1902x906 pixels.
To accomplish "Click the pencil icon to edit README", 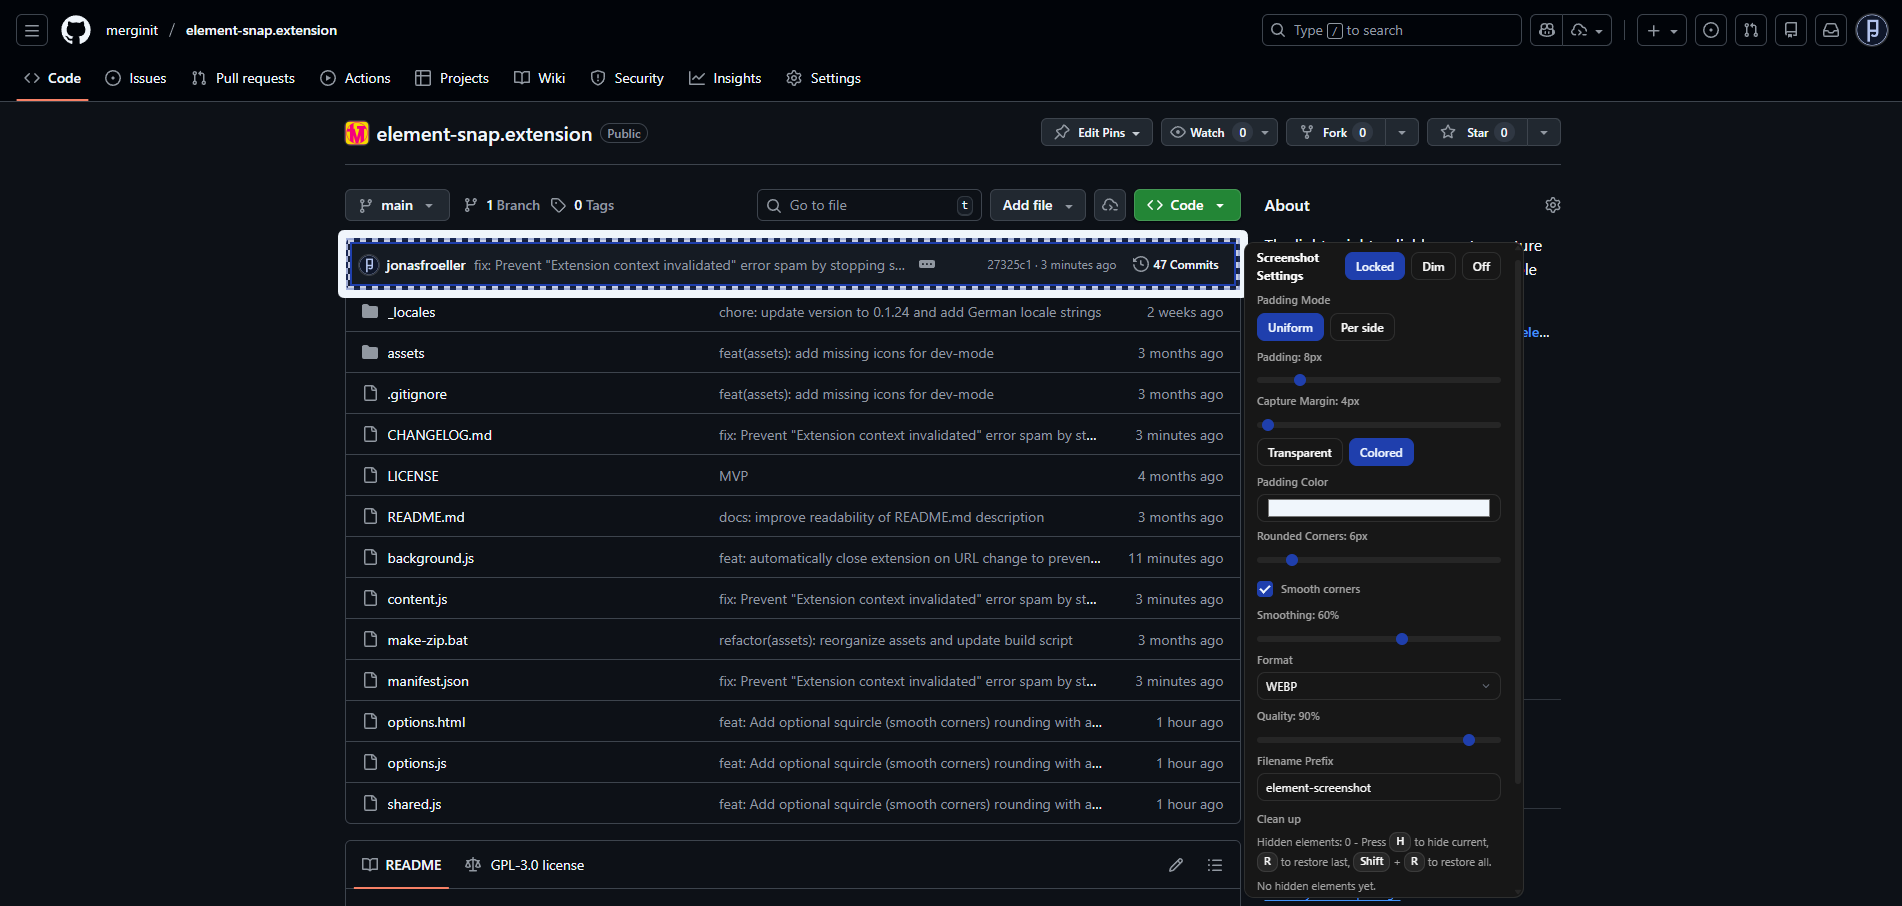I will coord(1175,865).
